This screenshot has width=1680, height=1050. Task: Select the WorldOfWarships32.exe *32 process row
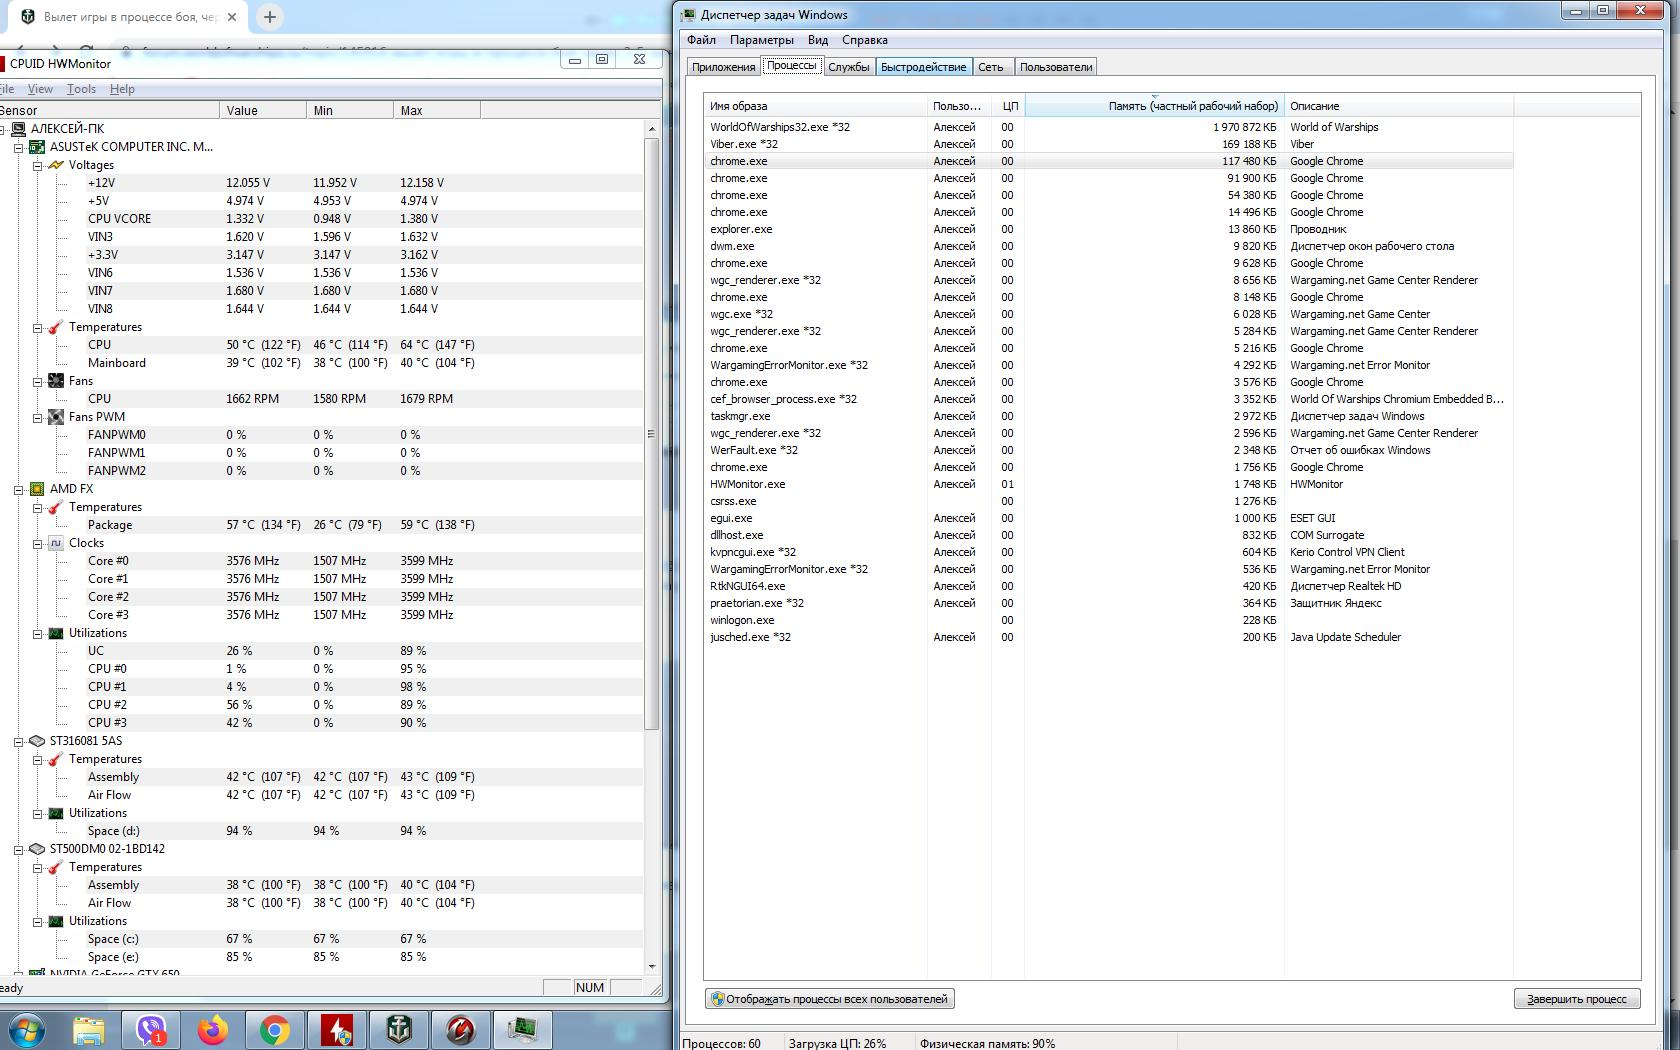coord(1108,127)
